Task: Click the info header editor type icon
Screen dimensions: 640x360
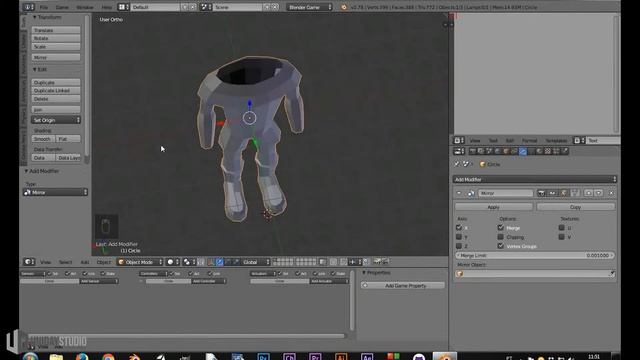Action: [x=29, y=7]
